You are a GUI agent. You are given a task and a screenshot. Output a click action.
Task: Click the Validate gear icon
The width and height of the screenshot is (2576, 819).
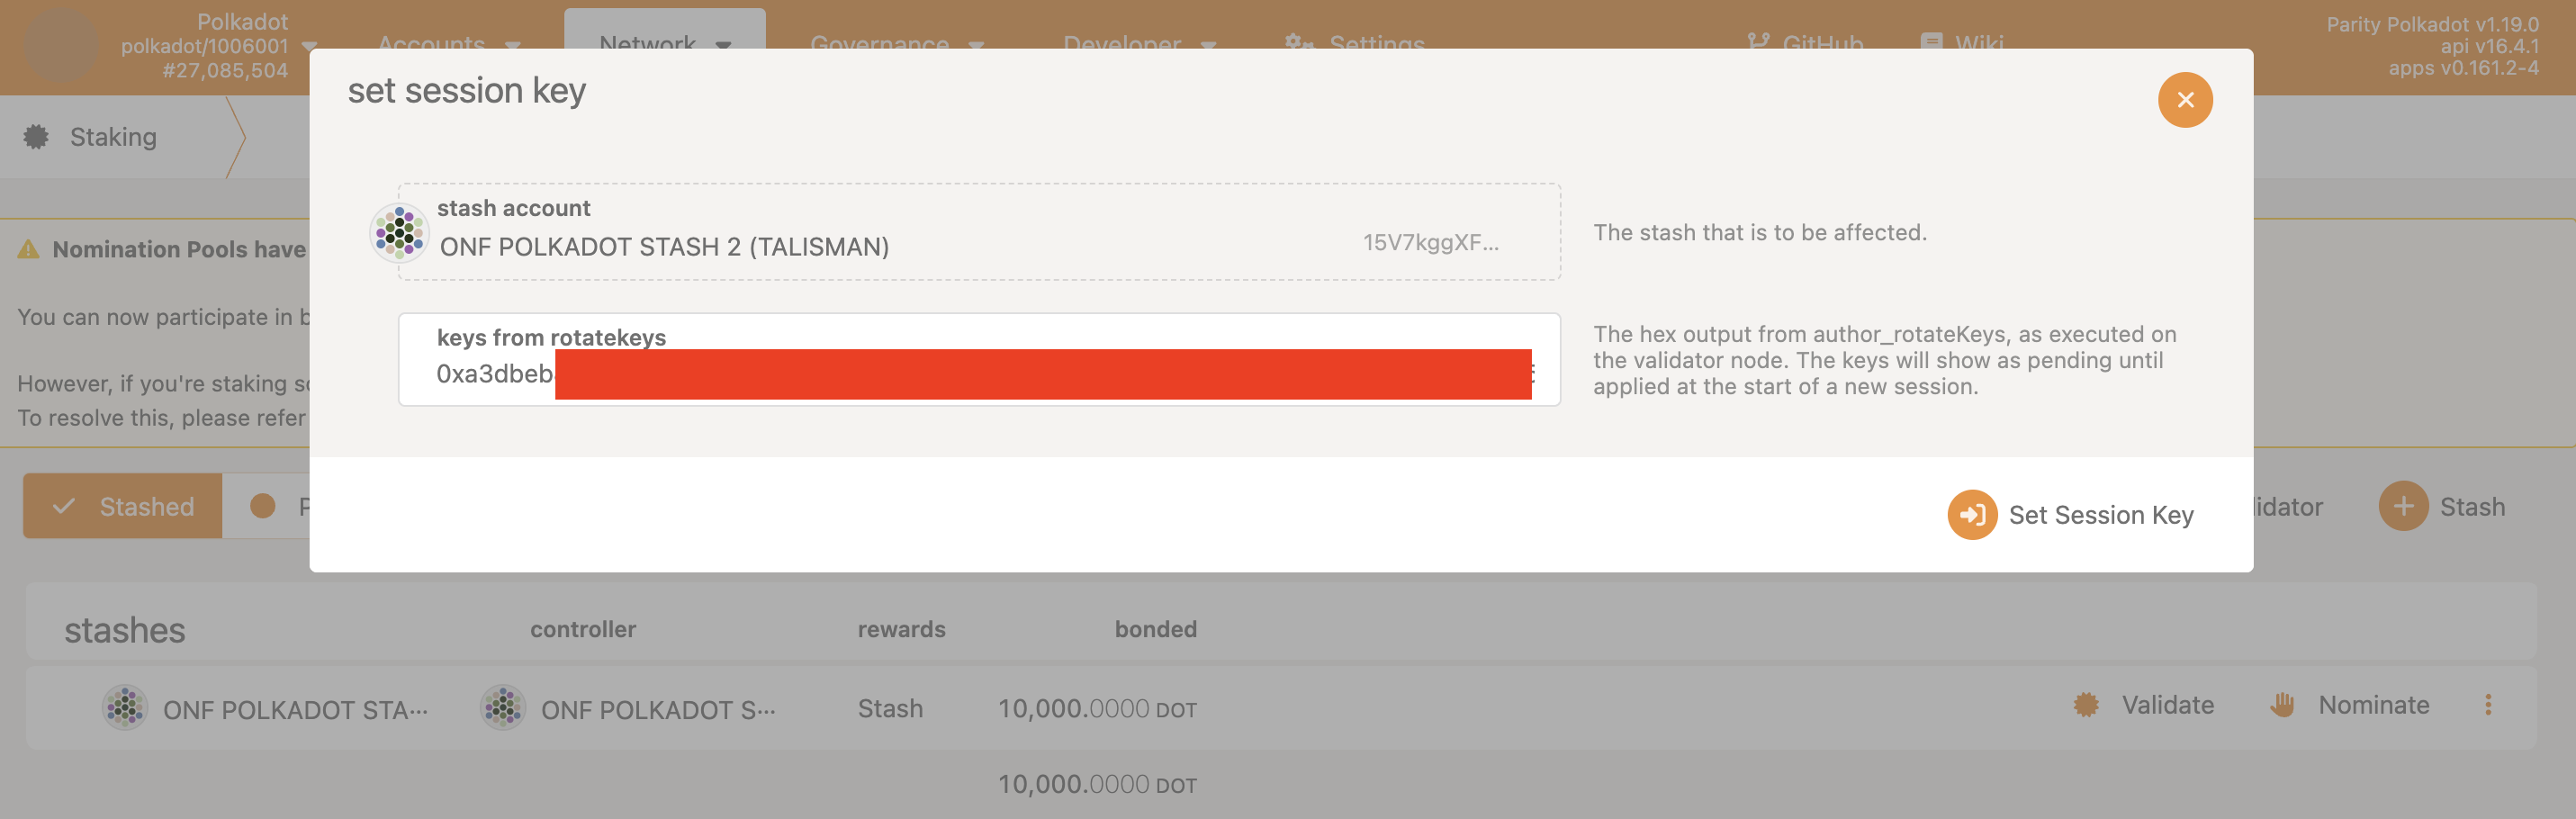click(2086, 705)
